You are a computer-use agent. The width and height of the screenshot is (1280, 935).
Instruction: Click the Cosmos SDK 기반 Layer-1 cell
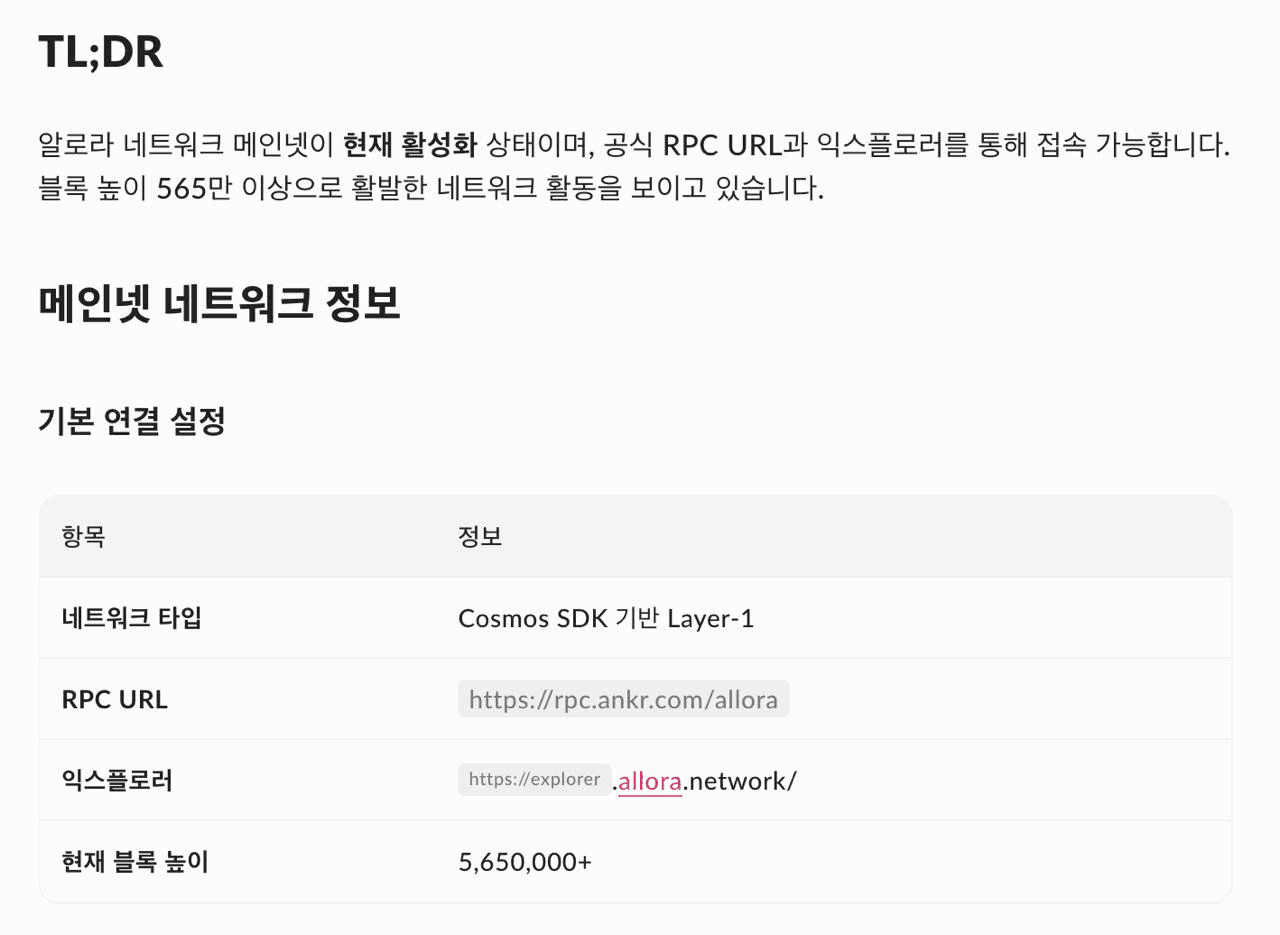(606, 618)
